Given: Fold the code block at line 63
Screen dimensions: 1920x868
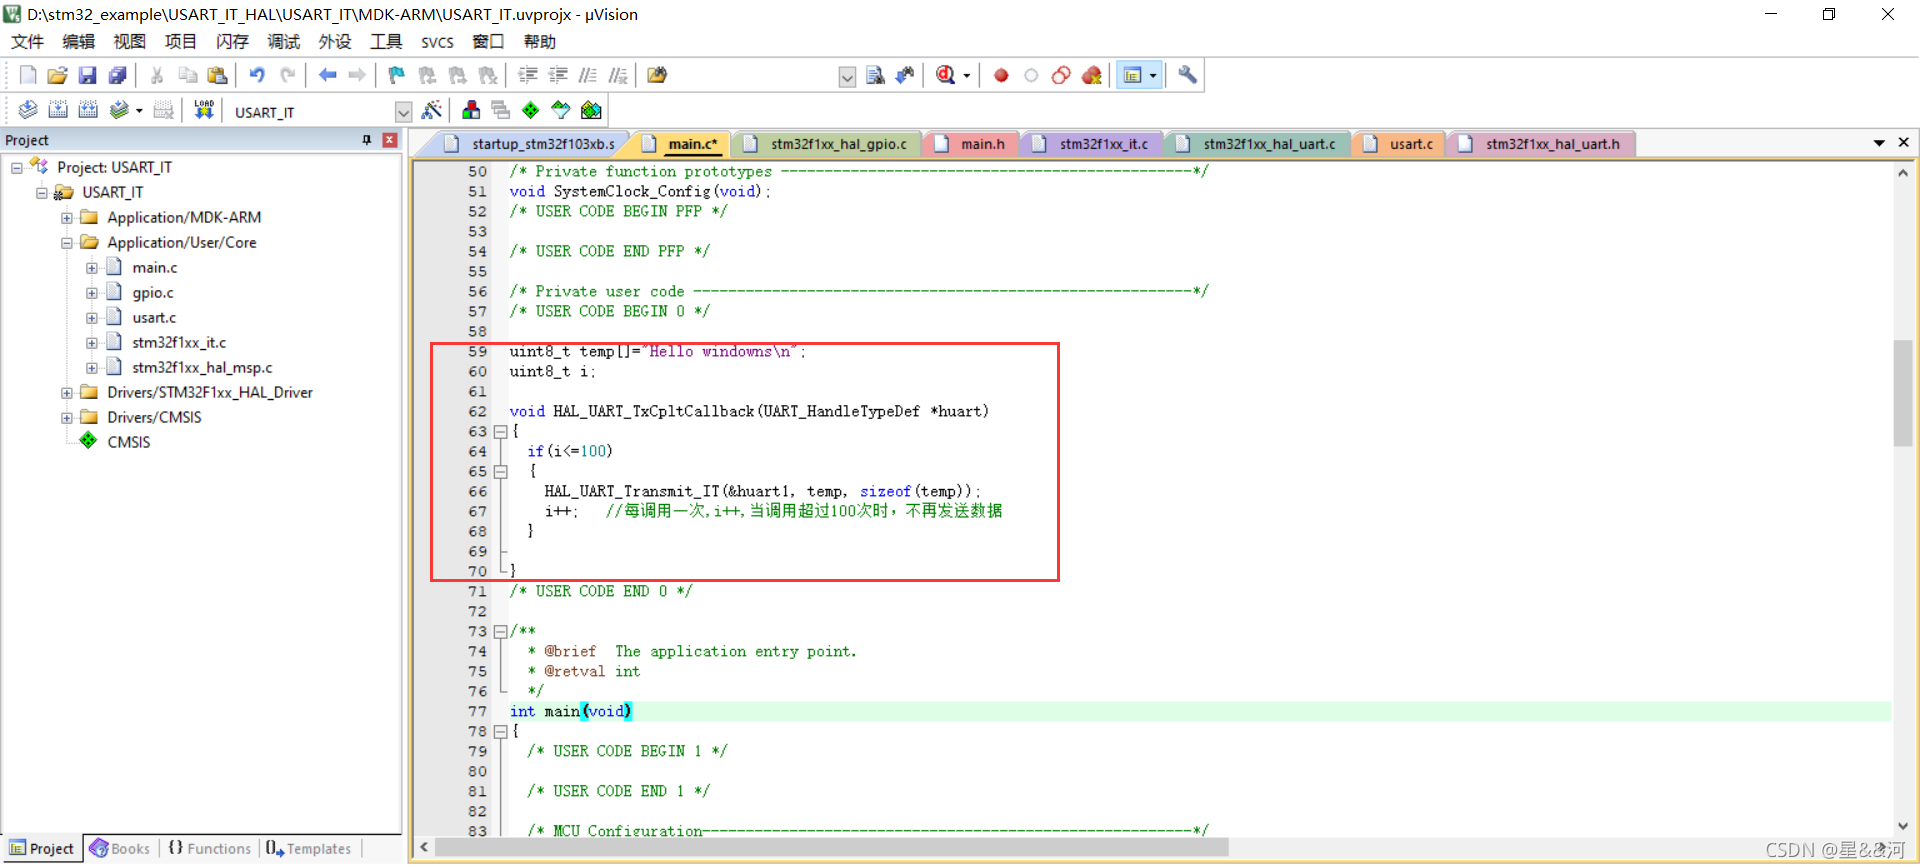Looking at the screenshot, I should point(500,431).
